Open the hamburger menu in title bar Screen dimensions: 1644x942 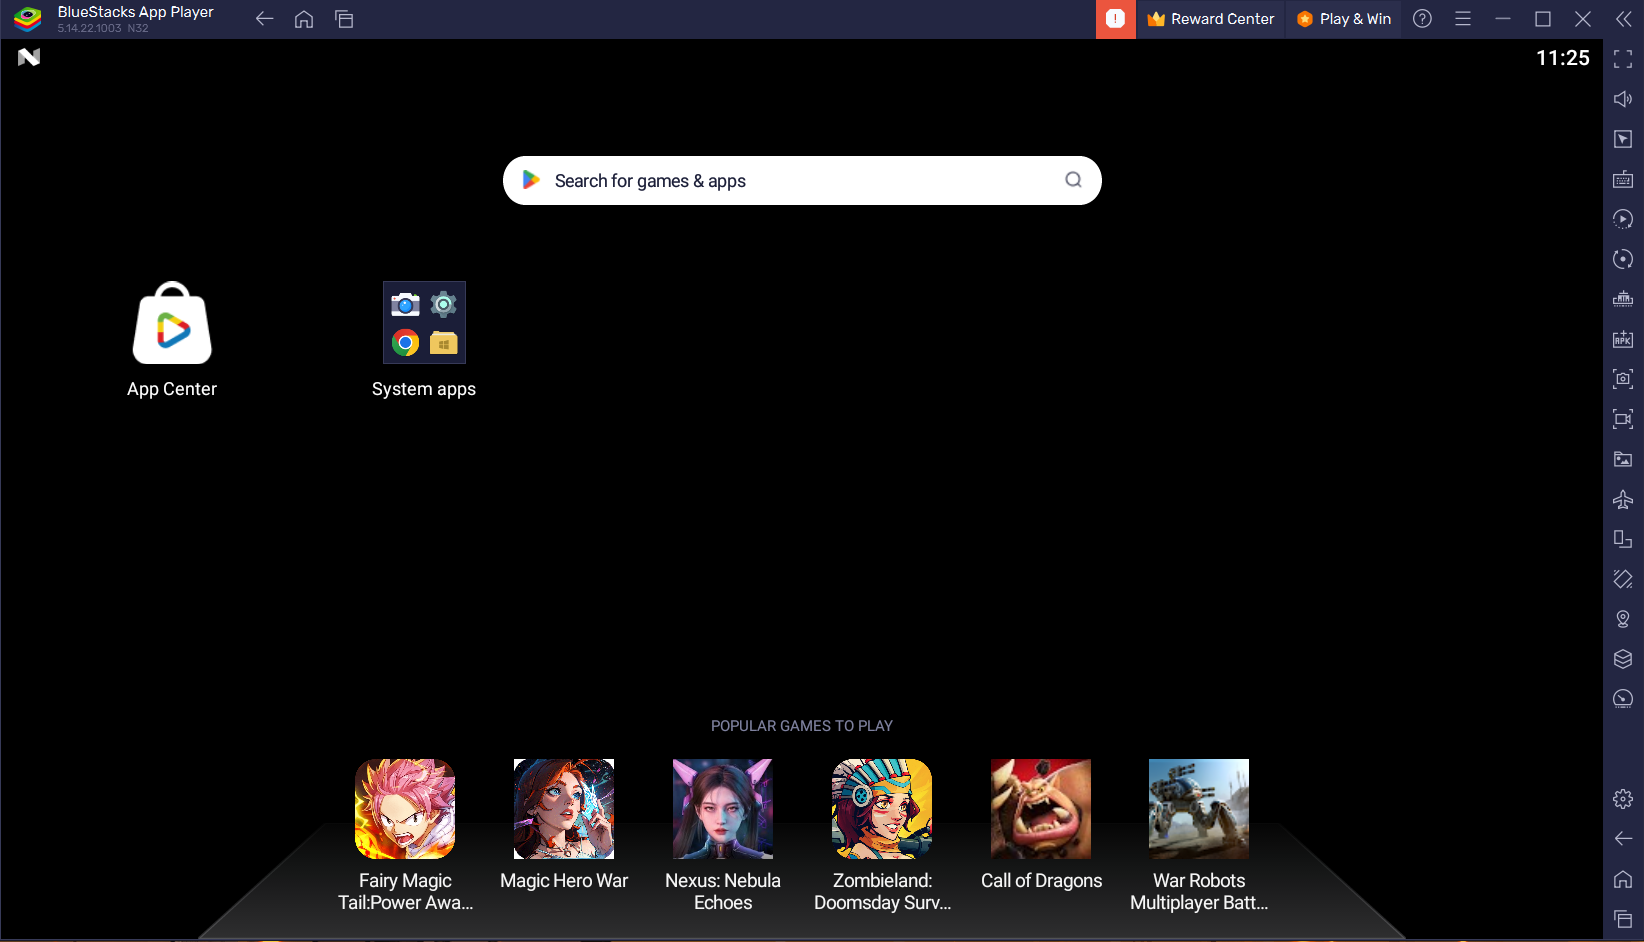pyautogui.click(x=1462, y=19)
